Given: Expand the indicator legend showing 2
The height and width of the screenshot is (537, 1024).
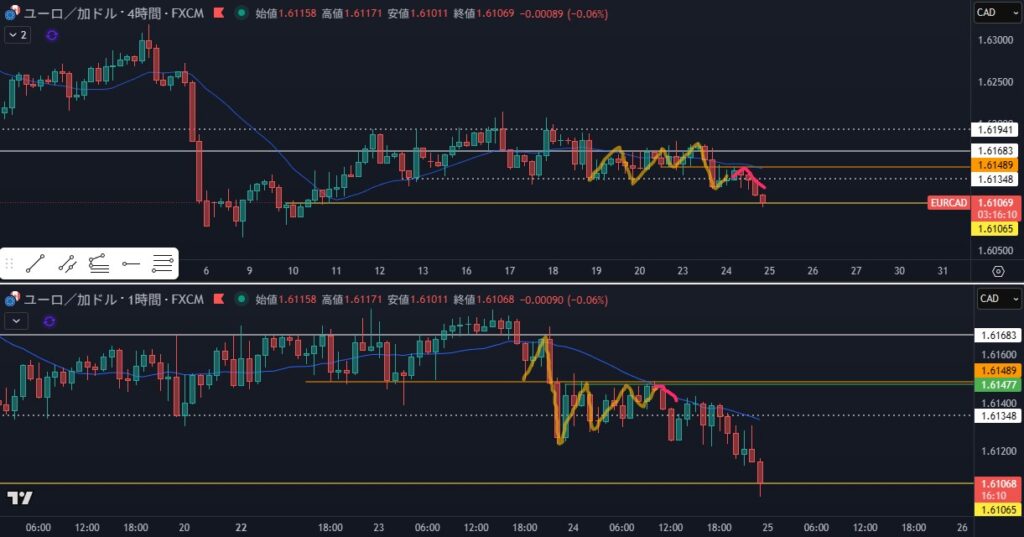Looking at the screenshot, I should (17, 34).
